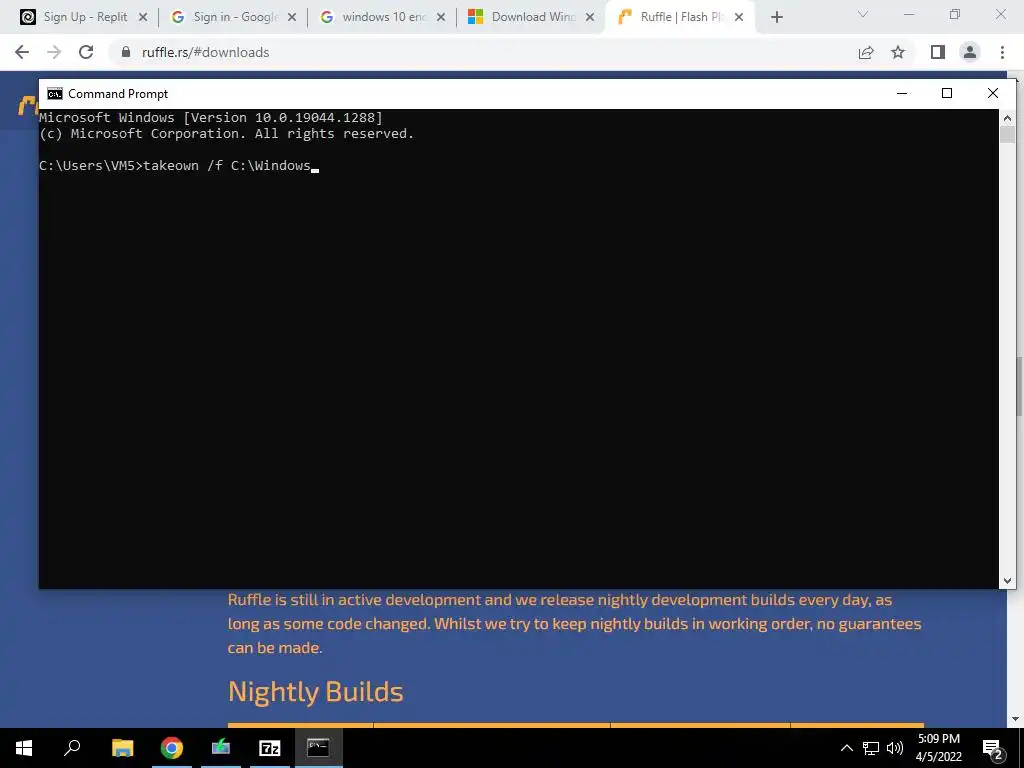Open the green arrow app in taskbar
This screenshot has height=768, width=1024.
[x=221, y=748]
